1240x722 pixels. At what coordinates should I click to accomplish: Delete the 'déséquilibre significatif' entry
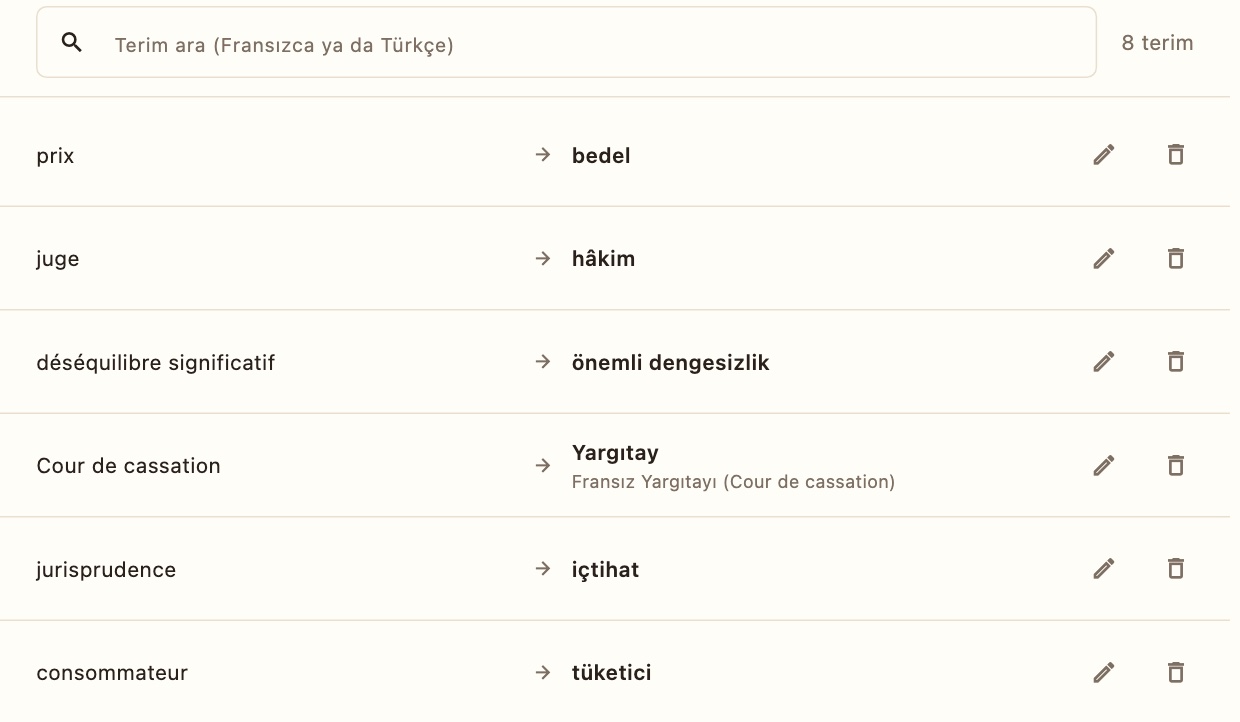1176,361
